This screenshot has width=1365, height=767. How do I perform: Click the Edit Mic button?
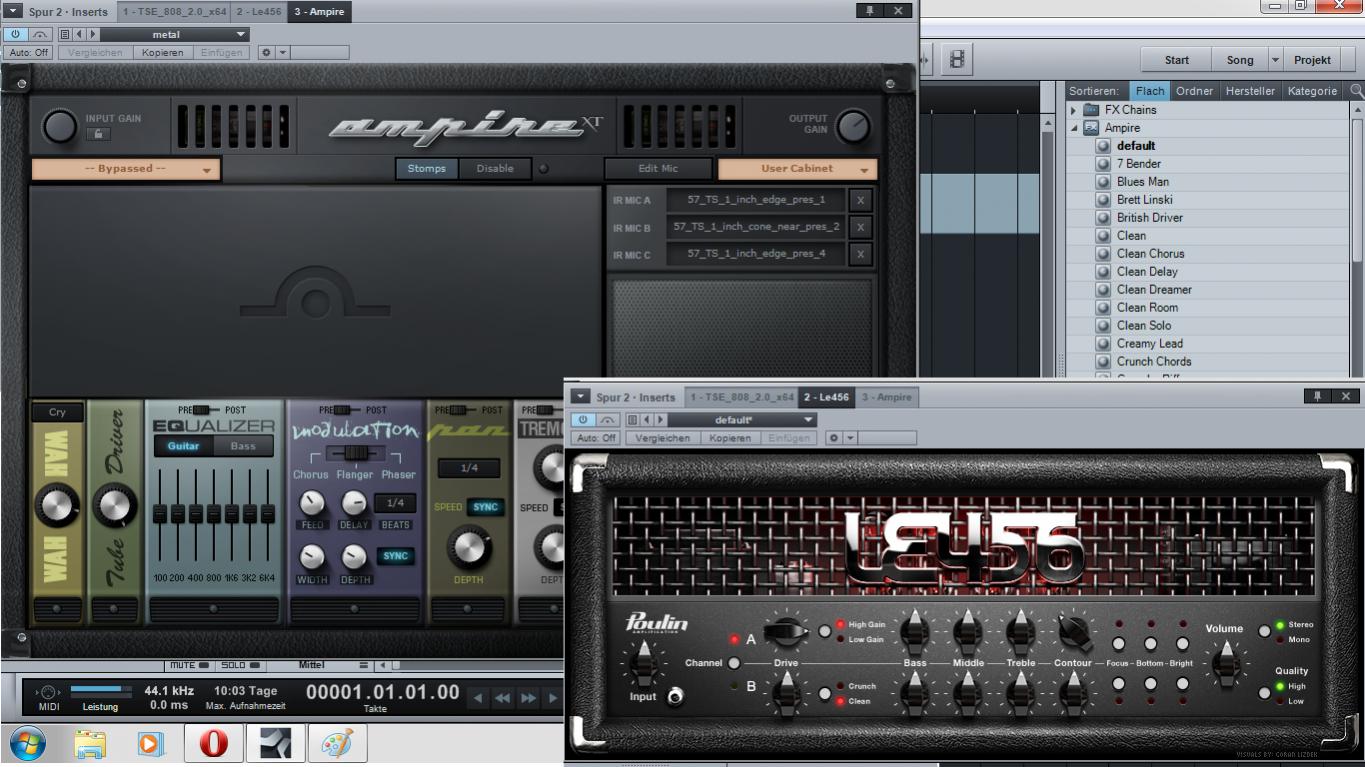658,169
